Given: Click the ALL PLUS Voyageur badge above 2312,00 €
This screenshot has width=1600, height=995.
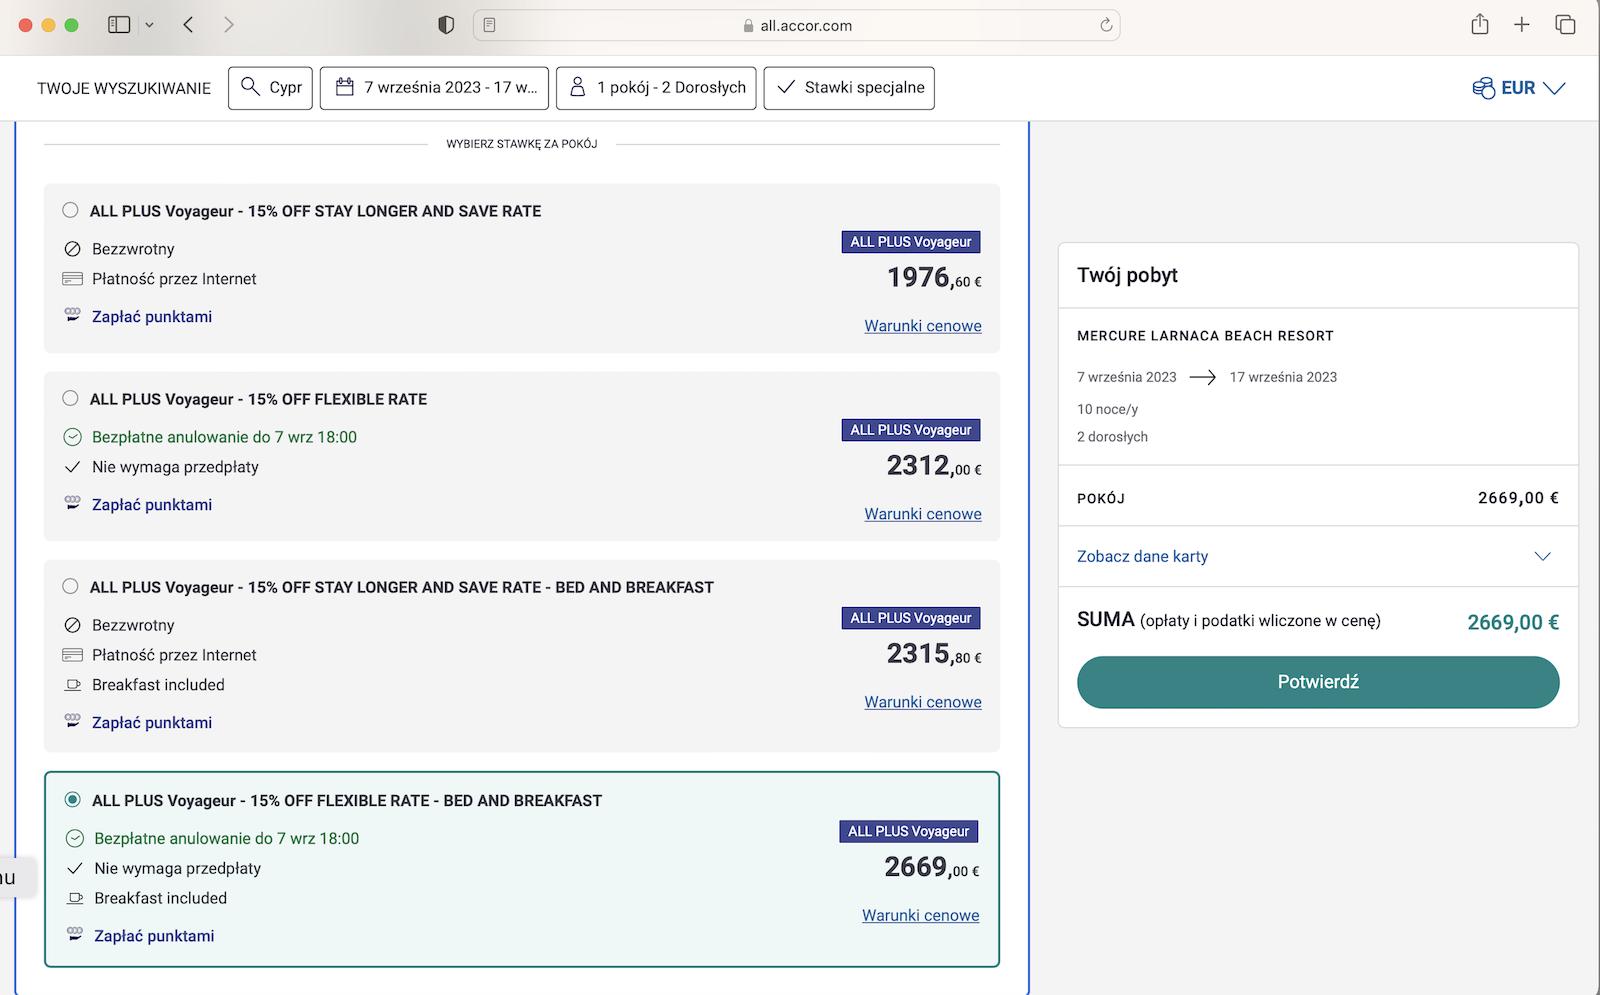Looking at the screenshot, I should 911,430.
